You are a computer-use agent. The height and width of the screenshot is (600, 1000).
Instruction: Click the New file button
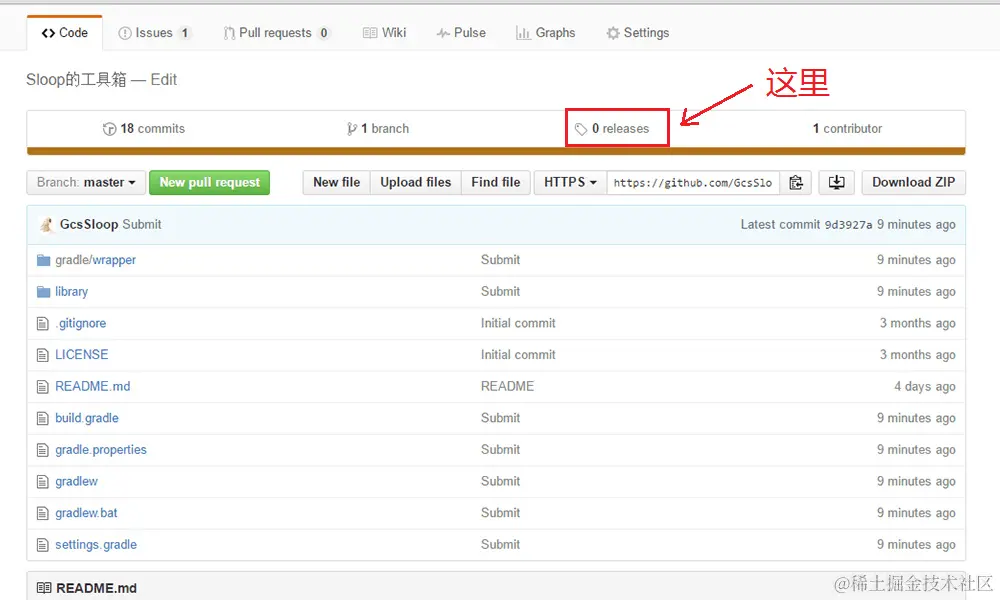(336, 182)
